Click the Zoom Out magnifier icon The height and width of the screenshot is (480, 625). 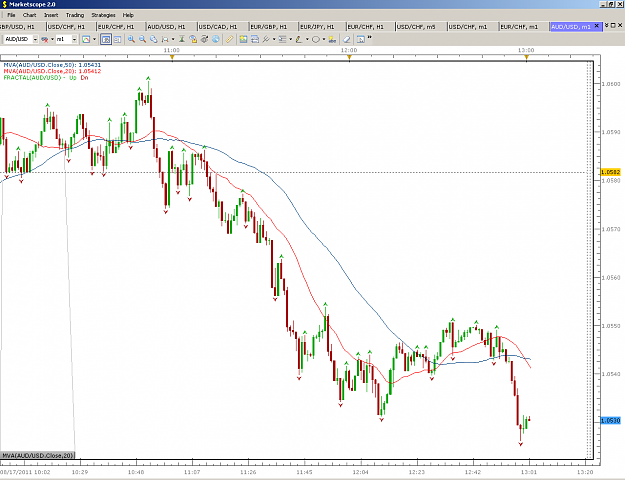pyautogui.click(x=142, y=39)
